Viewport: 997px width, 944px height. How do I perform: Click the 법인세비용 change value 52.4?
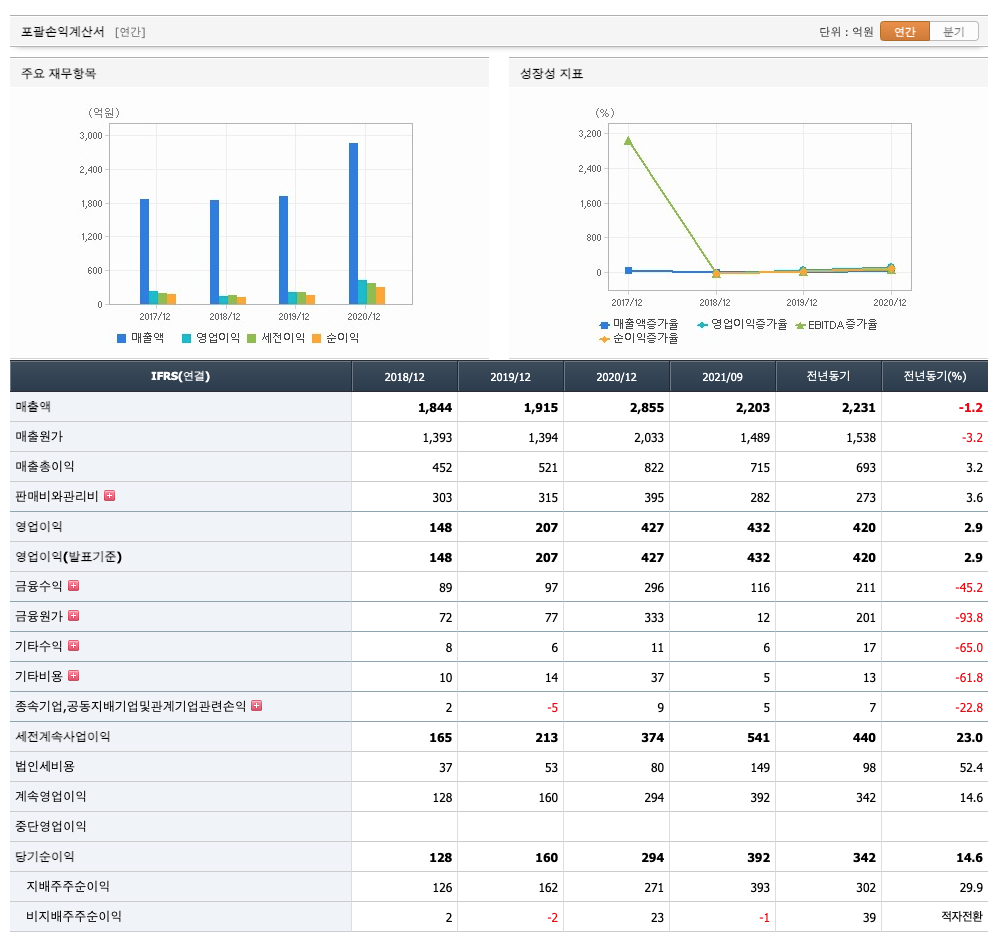coord(971,767)
